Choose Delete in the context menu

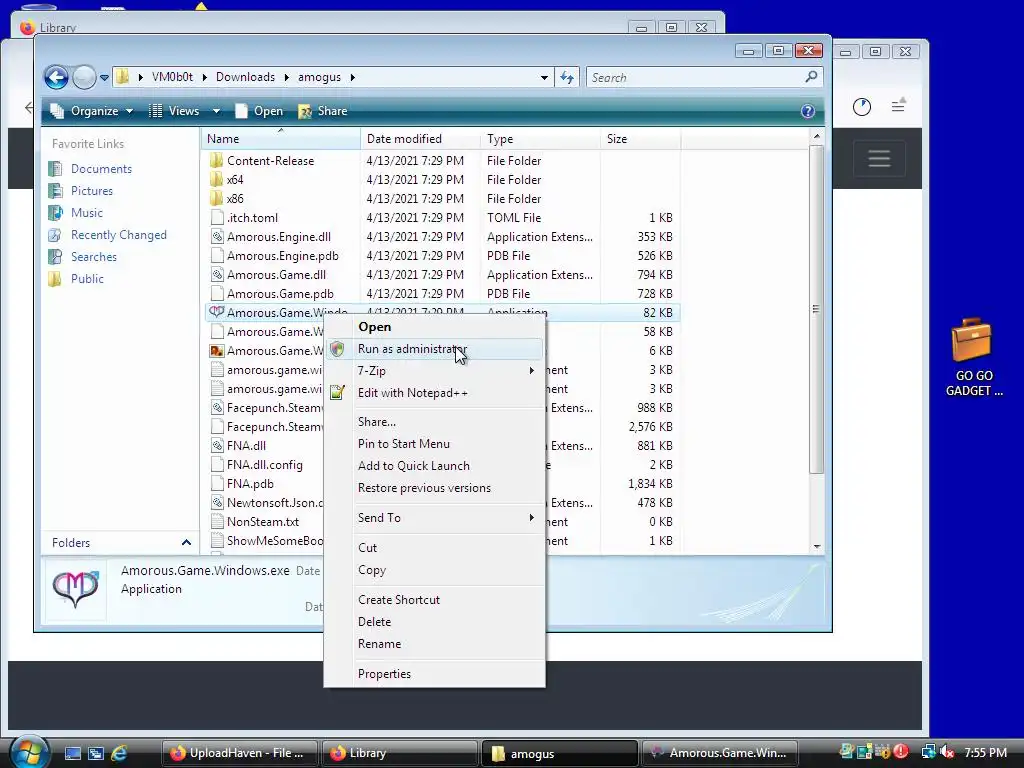click(x=434, y=622)
